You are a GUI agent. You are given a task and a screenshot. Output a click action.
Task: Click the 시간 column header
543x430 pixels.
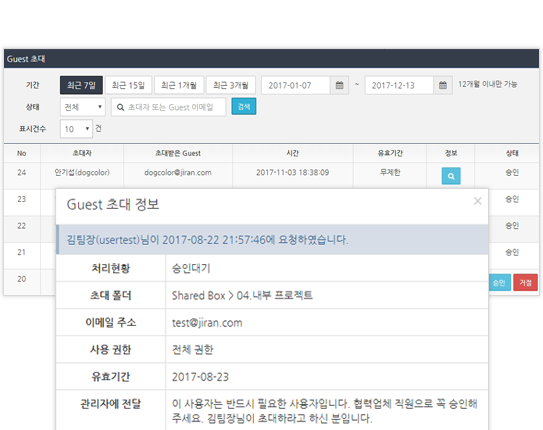click(x=293, y=153)
